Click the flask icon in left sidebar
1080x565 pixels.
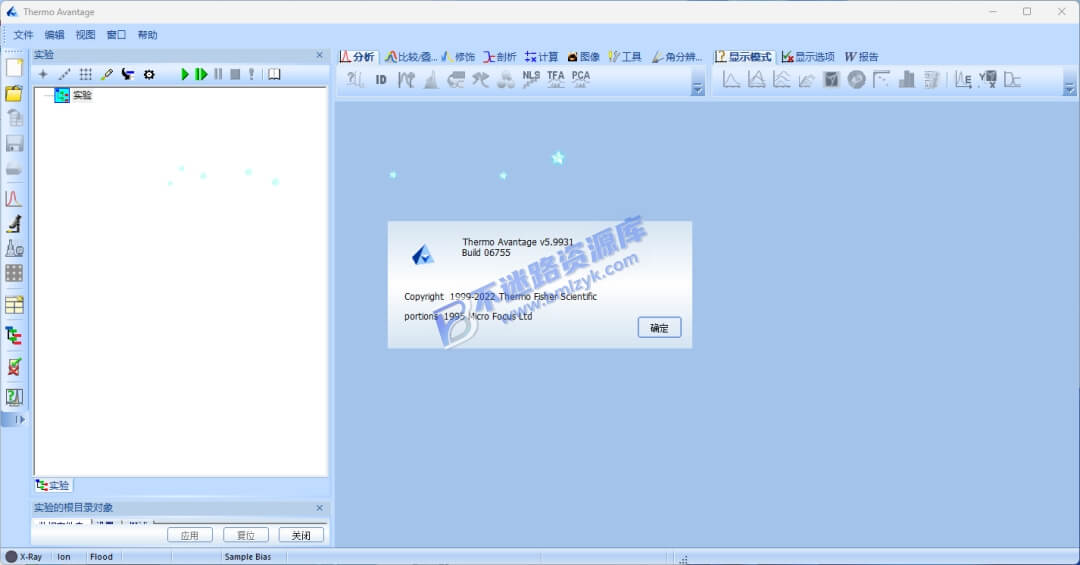point(14,248)
